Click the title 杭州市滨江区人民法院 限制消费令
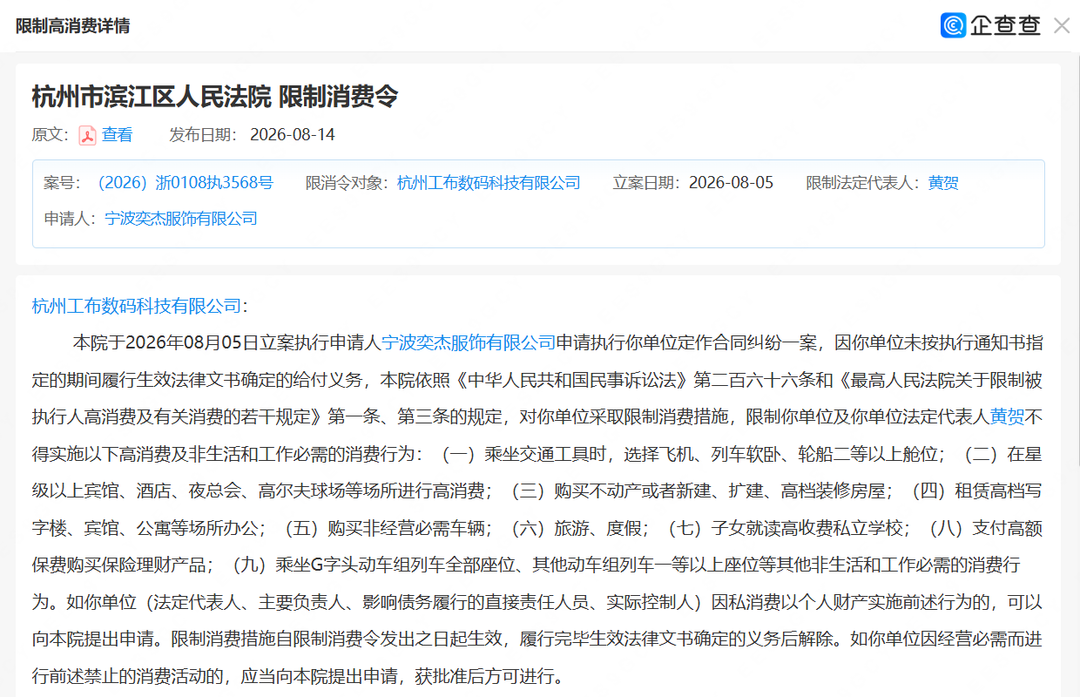Screen dimensions: 1080x697 coord(215,96)
